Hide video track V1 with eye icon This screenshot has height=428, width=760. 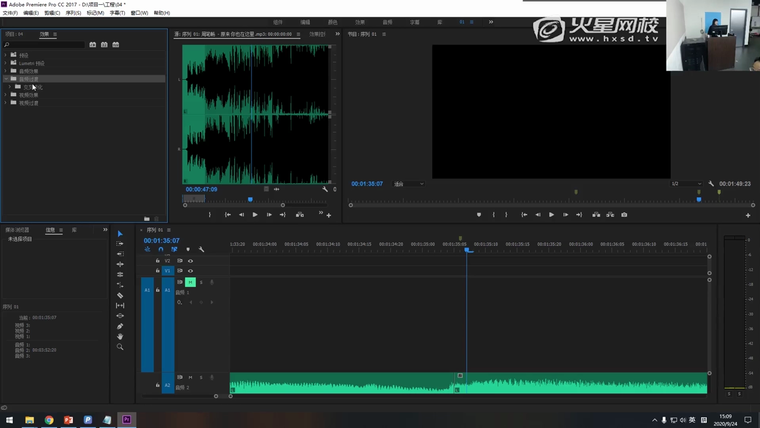190,271
